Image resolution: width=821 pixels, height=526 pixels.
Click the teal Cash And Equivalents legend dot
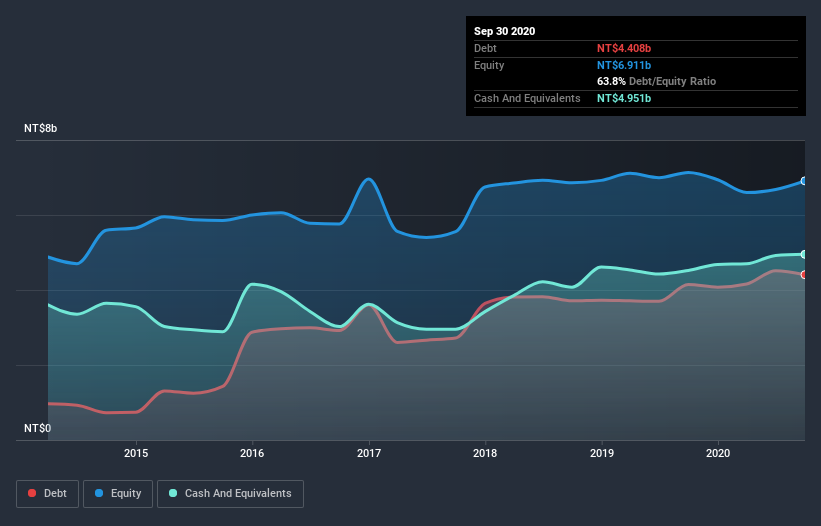[173, 493]
